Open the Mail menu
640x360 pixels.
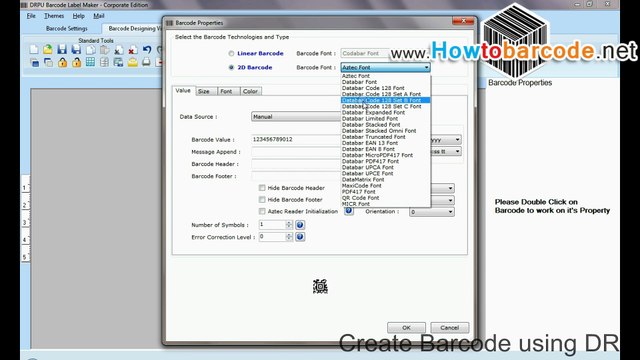(99, 16)
